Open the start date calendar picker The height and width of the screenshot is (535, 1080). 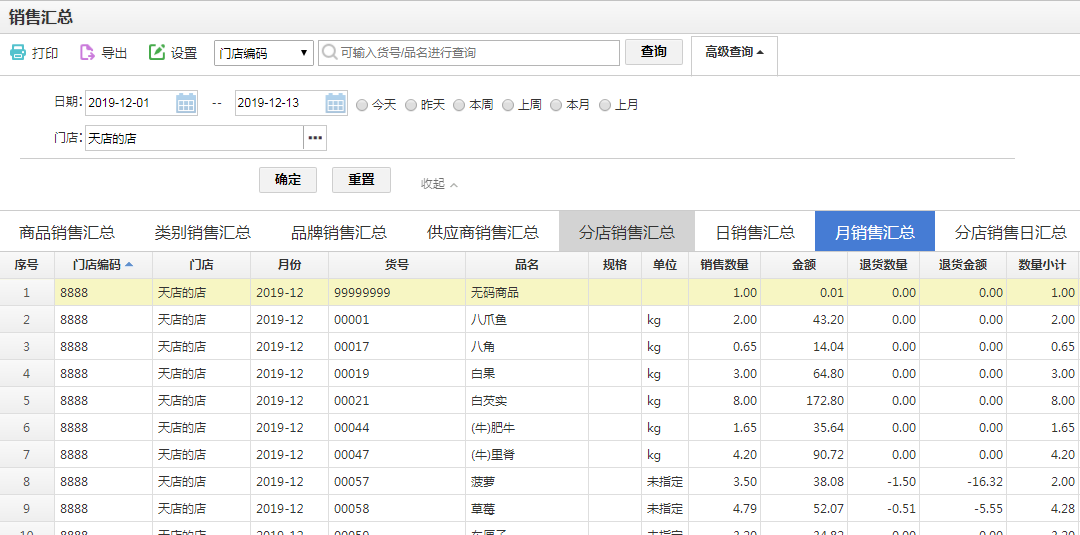(186, 103)
